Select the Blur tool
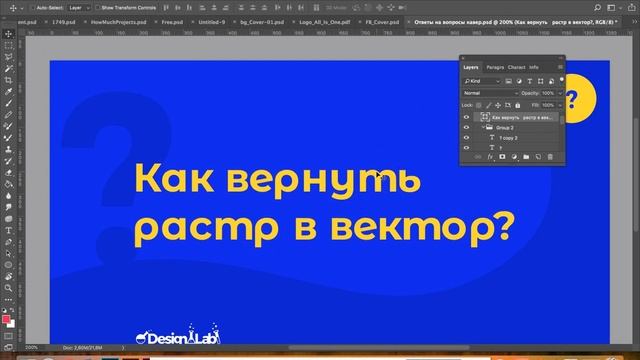The height and width of the screenshot is (360, 640). click(x=8, y=196)
